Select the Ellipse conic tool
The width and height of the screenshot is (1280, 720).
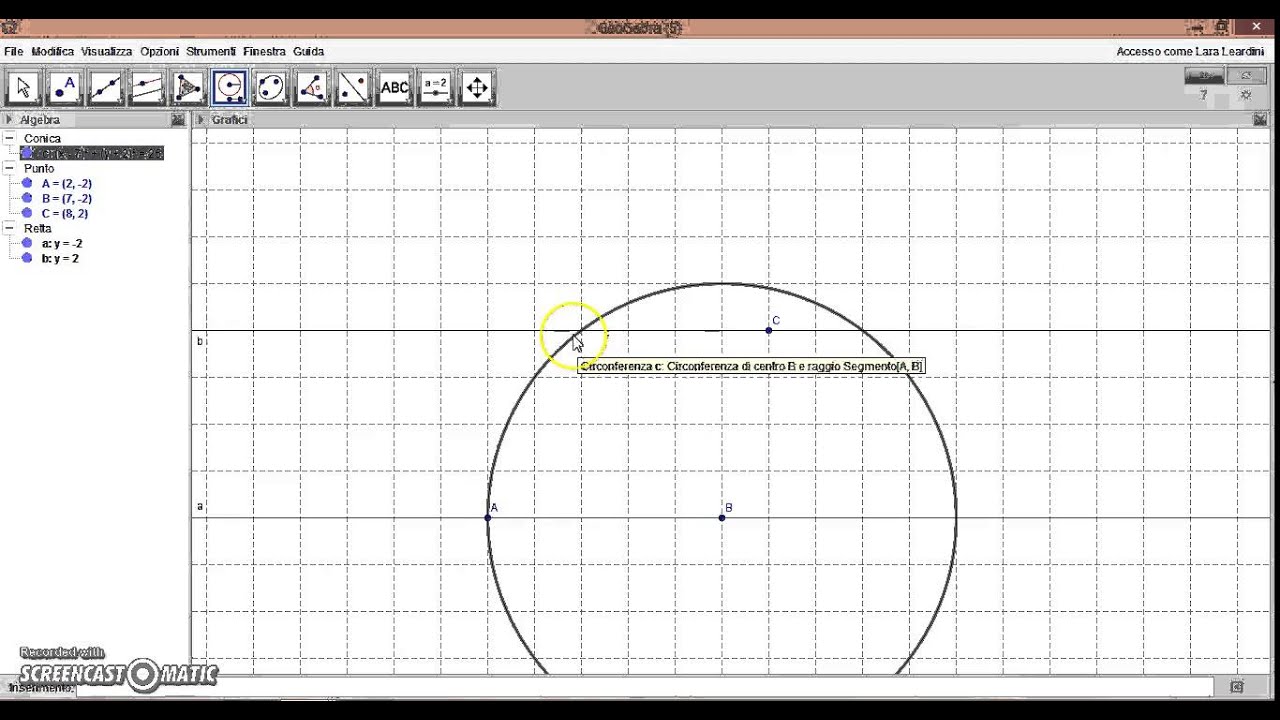(270, 88)
